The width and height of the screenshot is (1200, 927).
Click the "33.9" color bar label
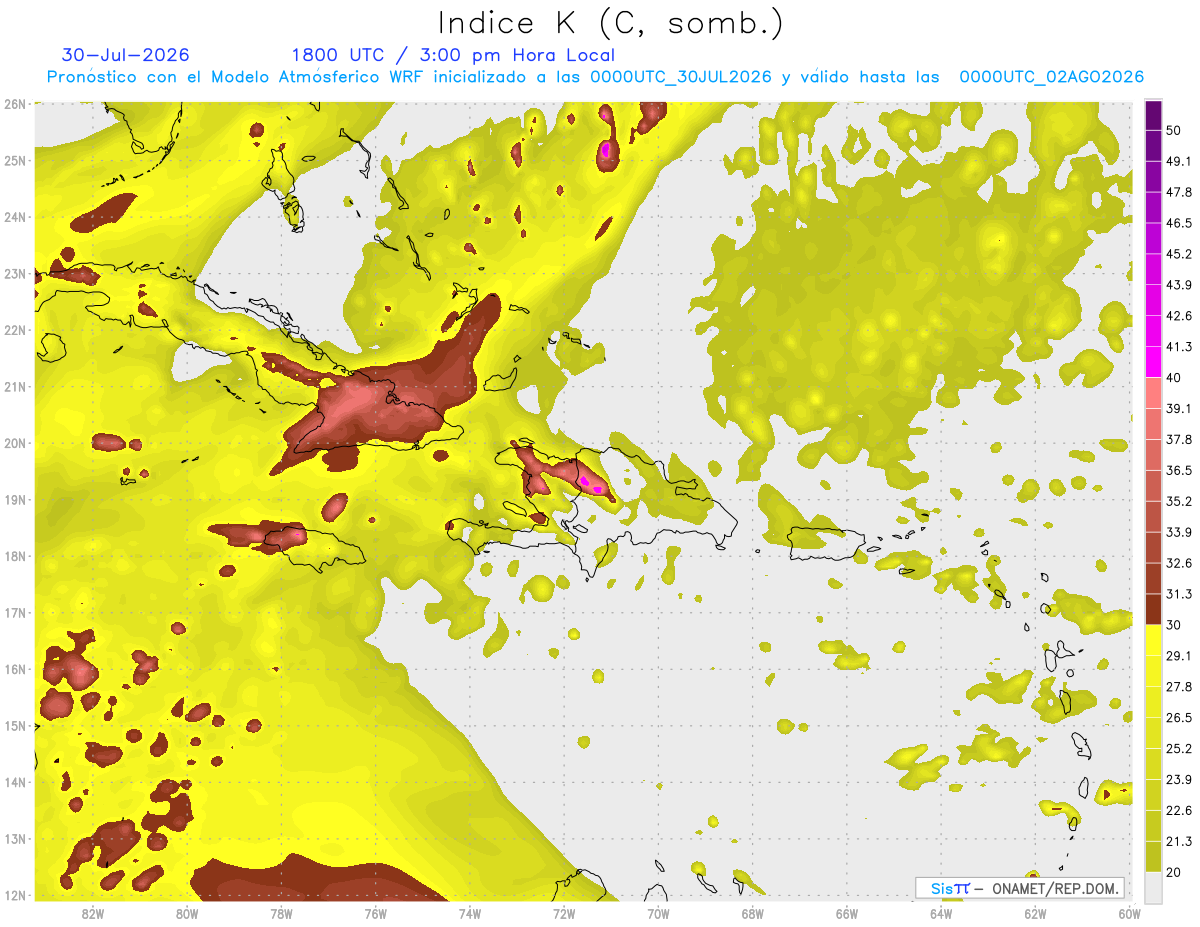tap(1178, 532)
